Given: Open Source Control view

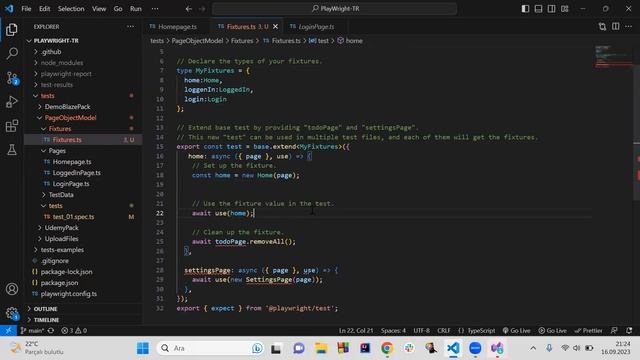Looking at the screenshot, I should (x=12, y=78).
